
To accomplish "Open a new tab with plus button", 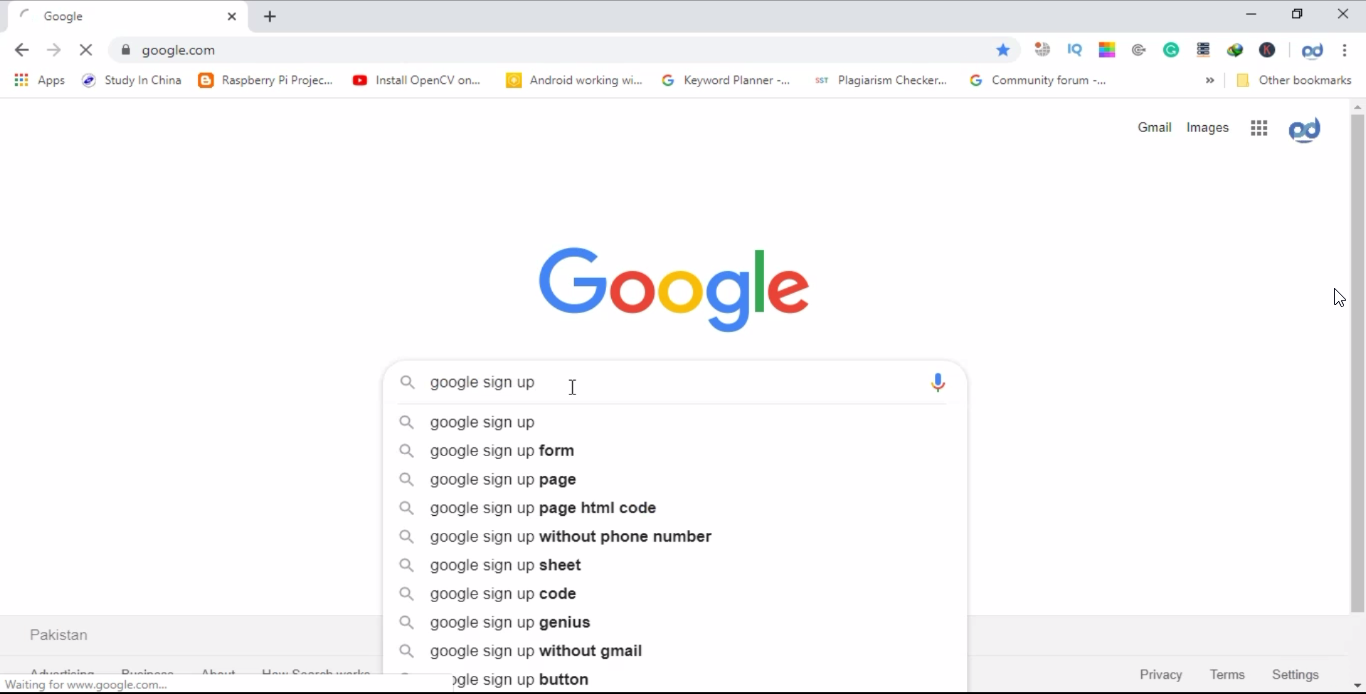I will point(270,16).
